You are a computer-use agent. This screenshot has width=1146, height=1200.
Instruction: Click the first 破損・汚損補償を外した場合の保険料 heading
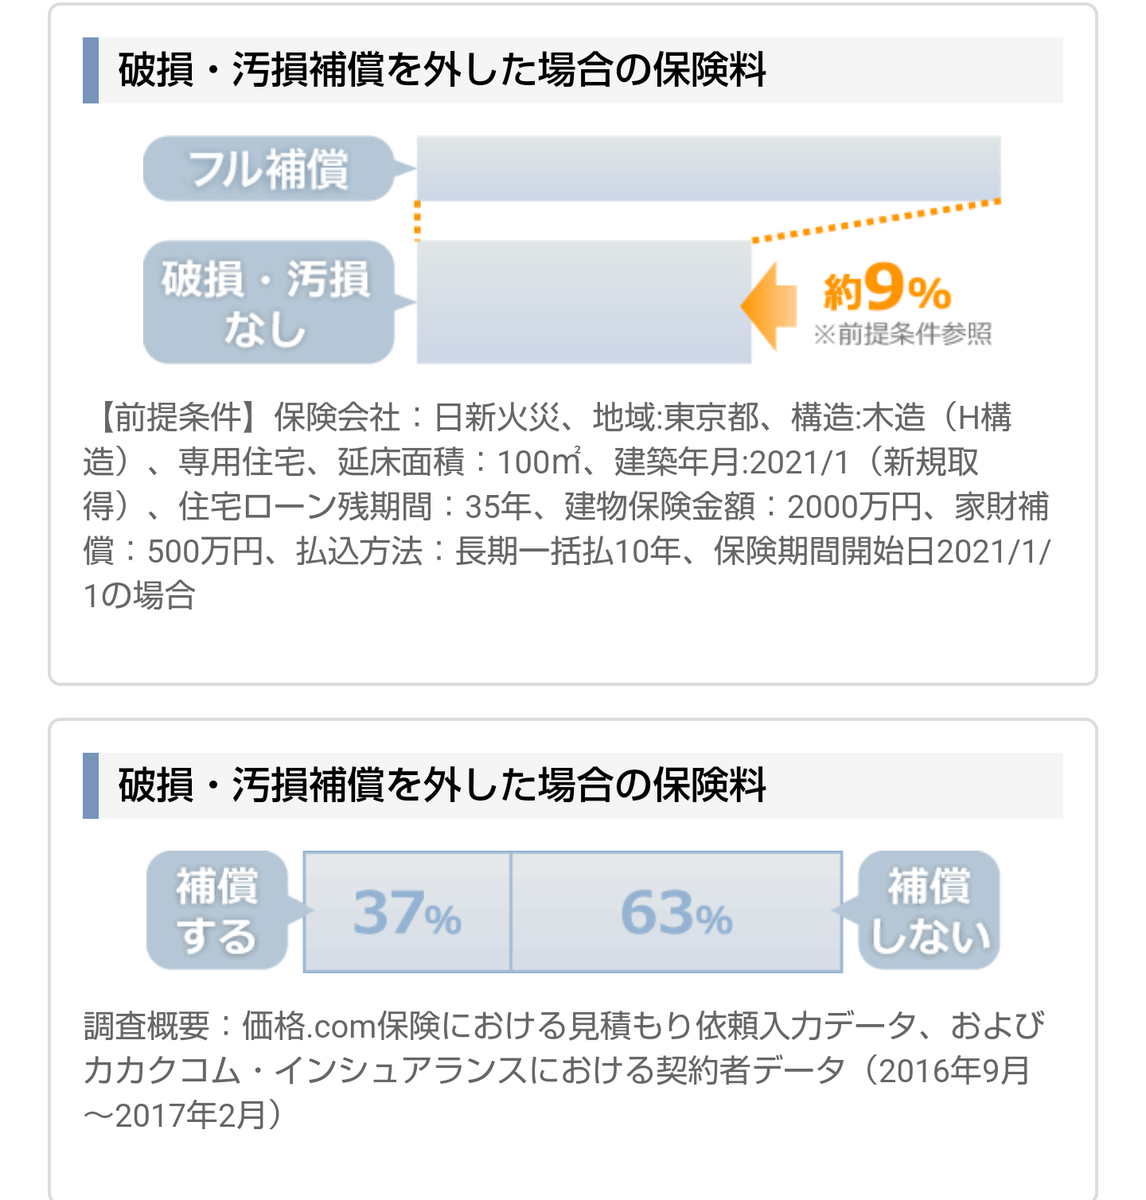(x=442, y=71)
